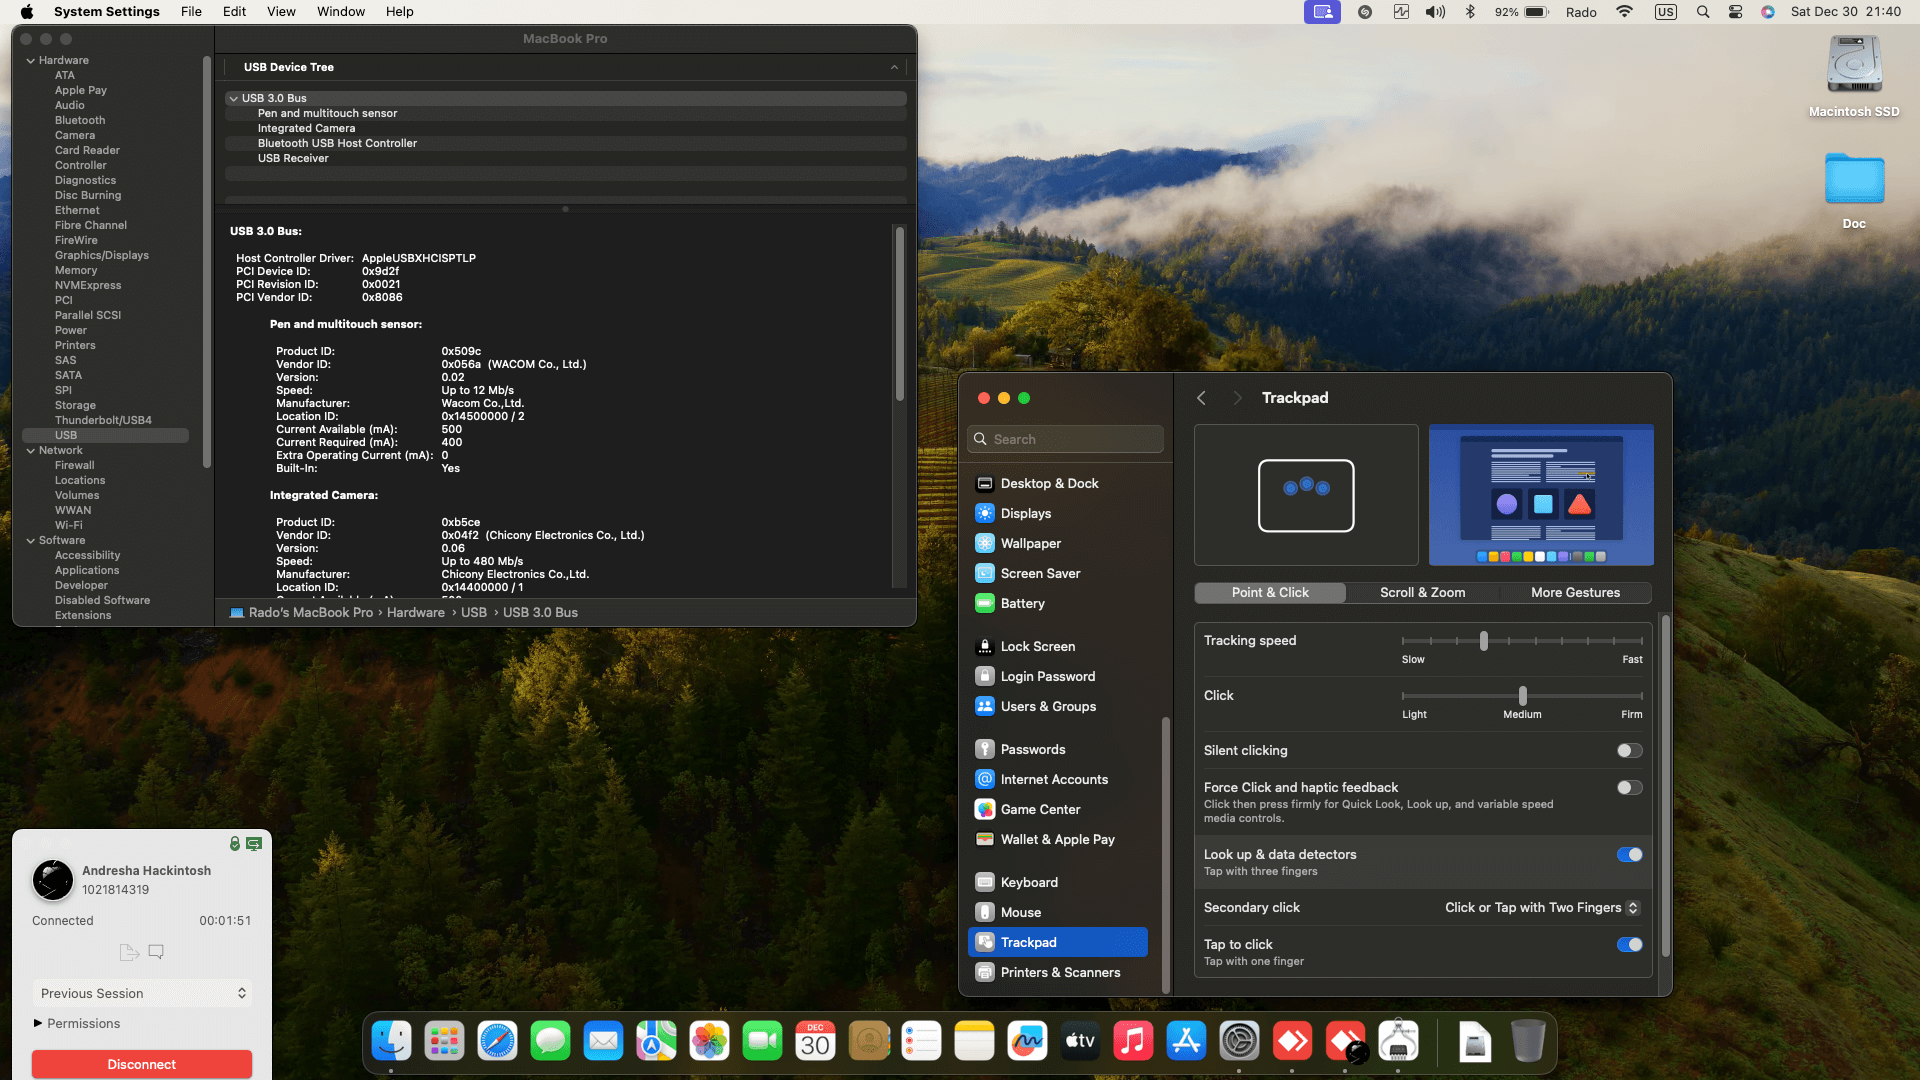Open Displays settings in the sidebar
The width and height of the screenshot is (1920, 1080).
[x=1025, y=513]
